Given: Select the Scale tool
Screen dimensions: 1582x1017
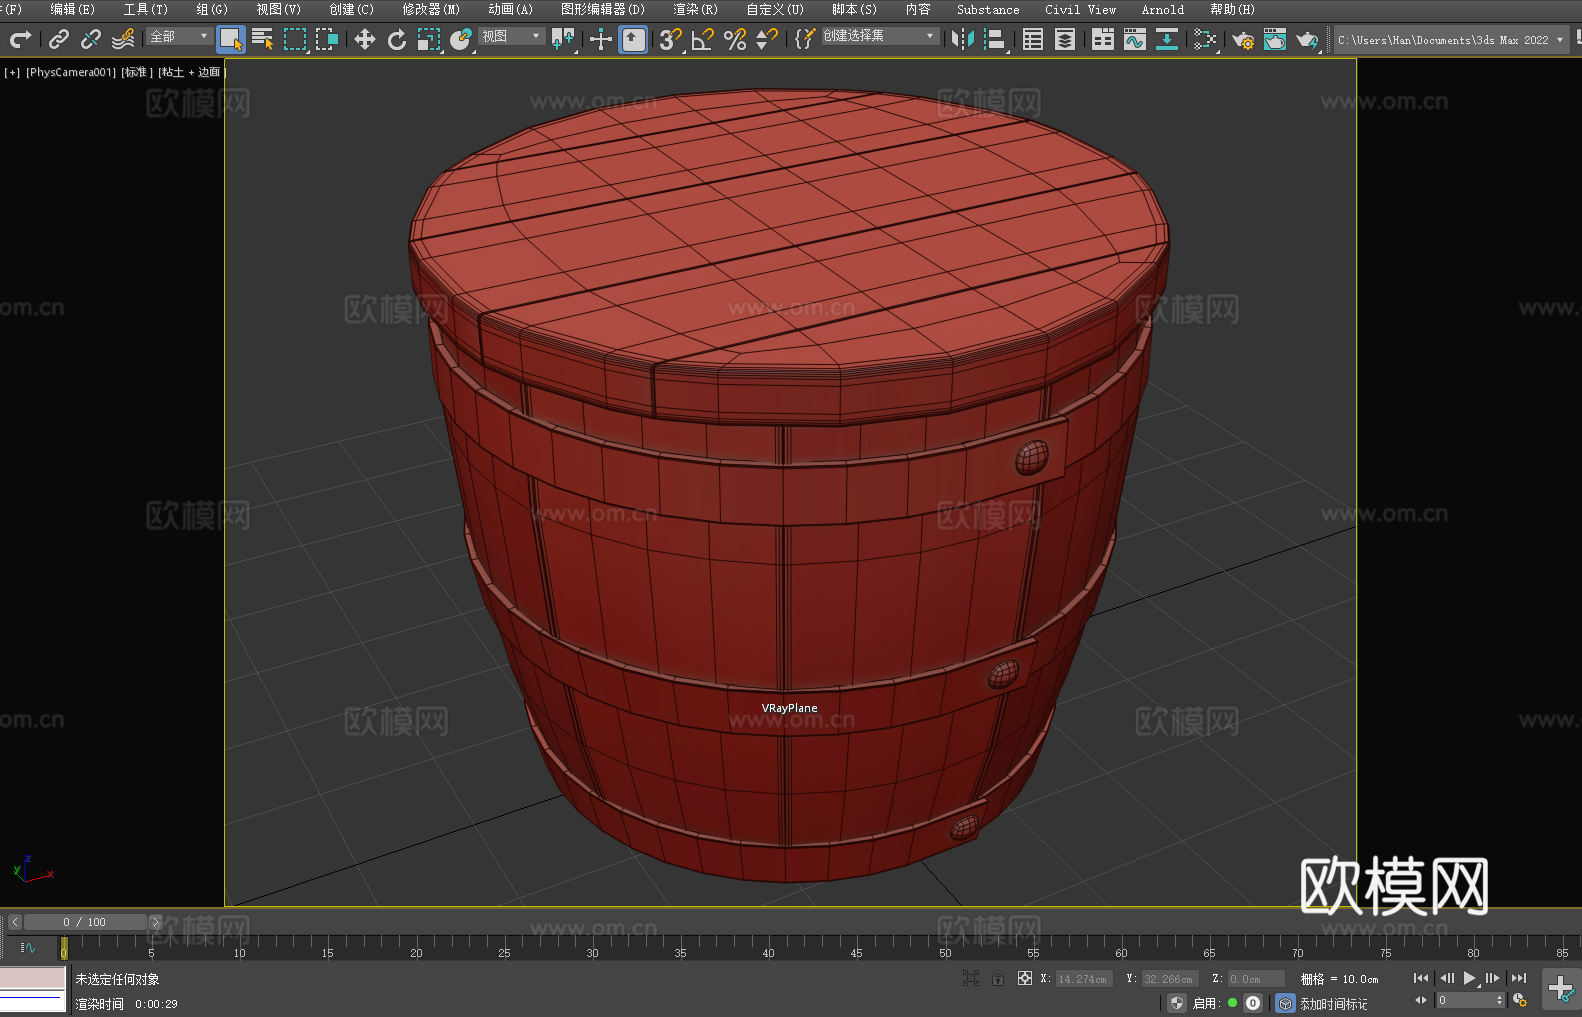Looking at the screenshot, I should 429,39.
